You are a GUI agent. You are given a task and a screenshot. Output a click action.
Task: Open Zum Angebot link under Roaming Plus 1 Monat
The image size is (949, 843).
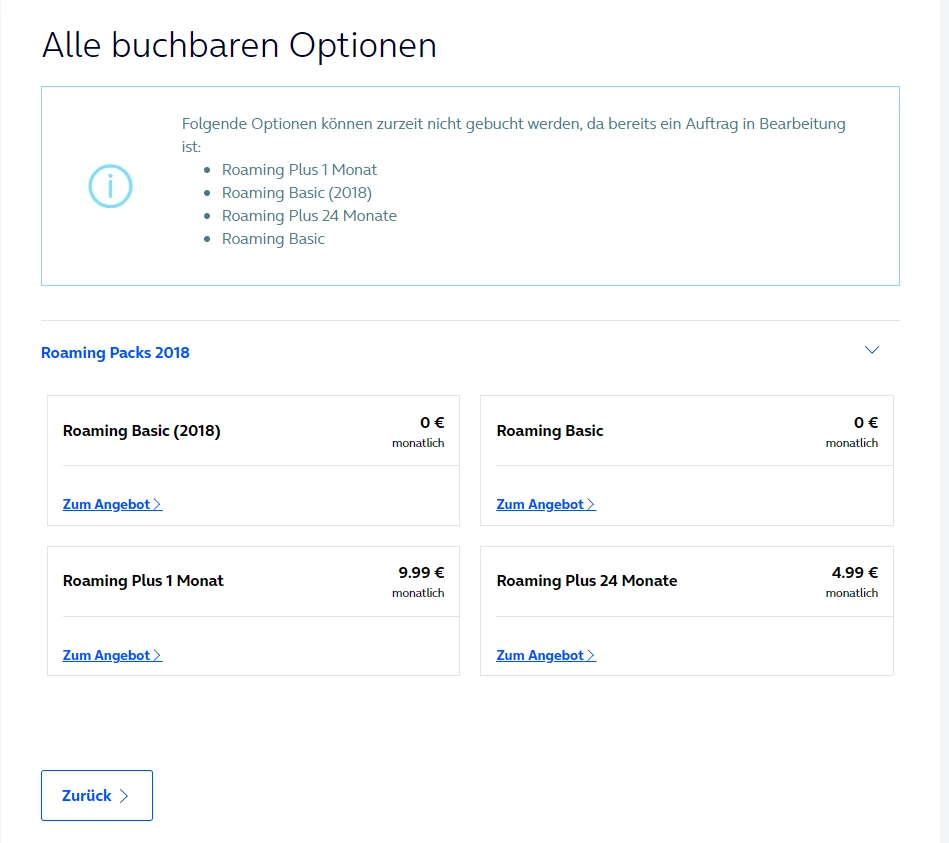coord(105,655)
